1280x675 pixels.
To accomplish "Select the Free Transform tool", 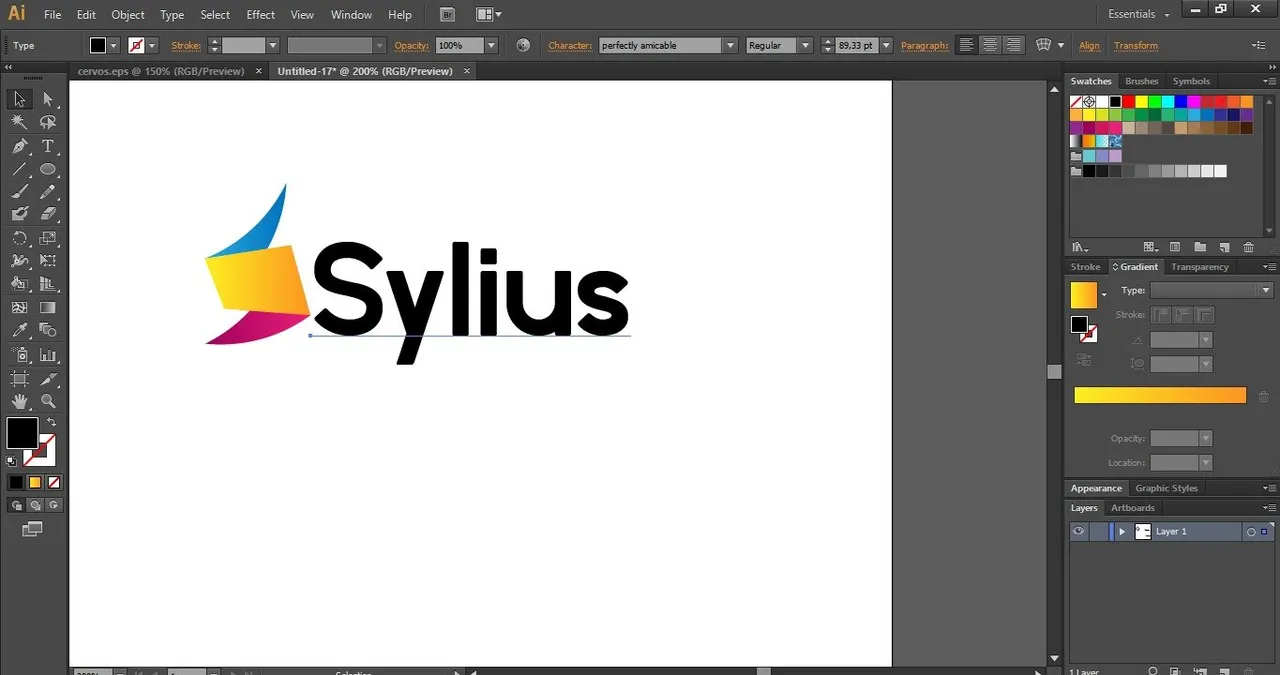I will [x=48, y=261].
